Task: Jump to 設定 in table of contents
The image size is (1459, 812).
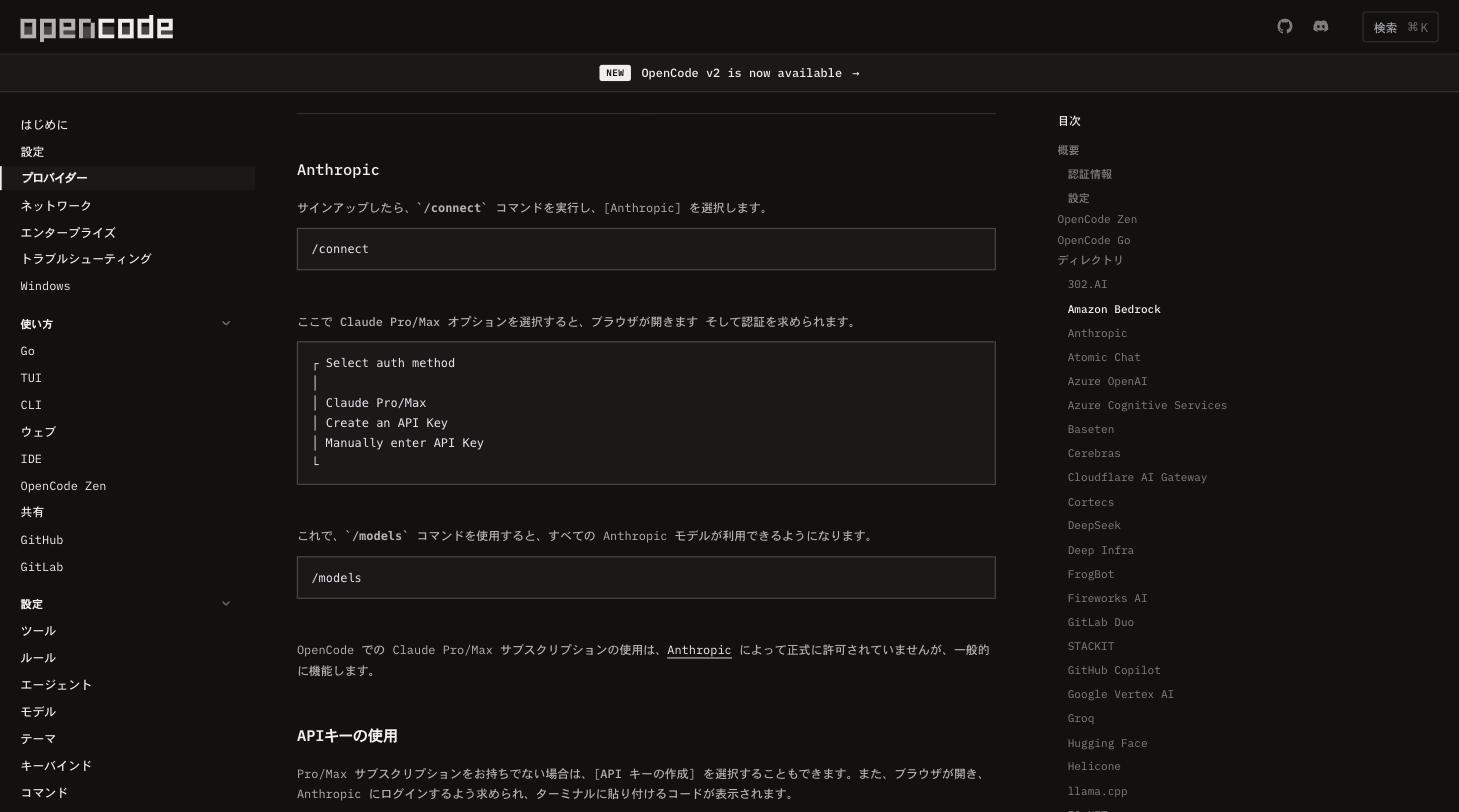Action: coord(1078,198)
